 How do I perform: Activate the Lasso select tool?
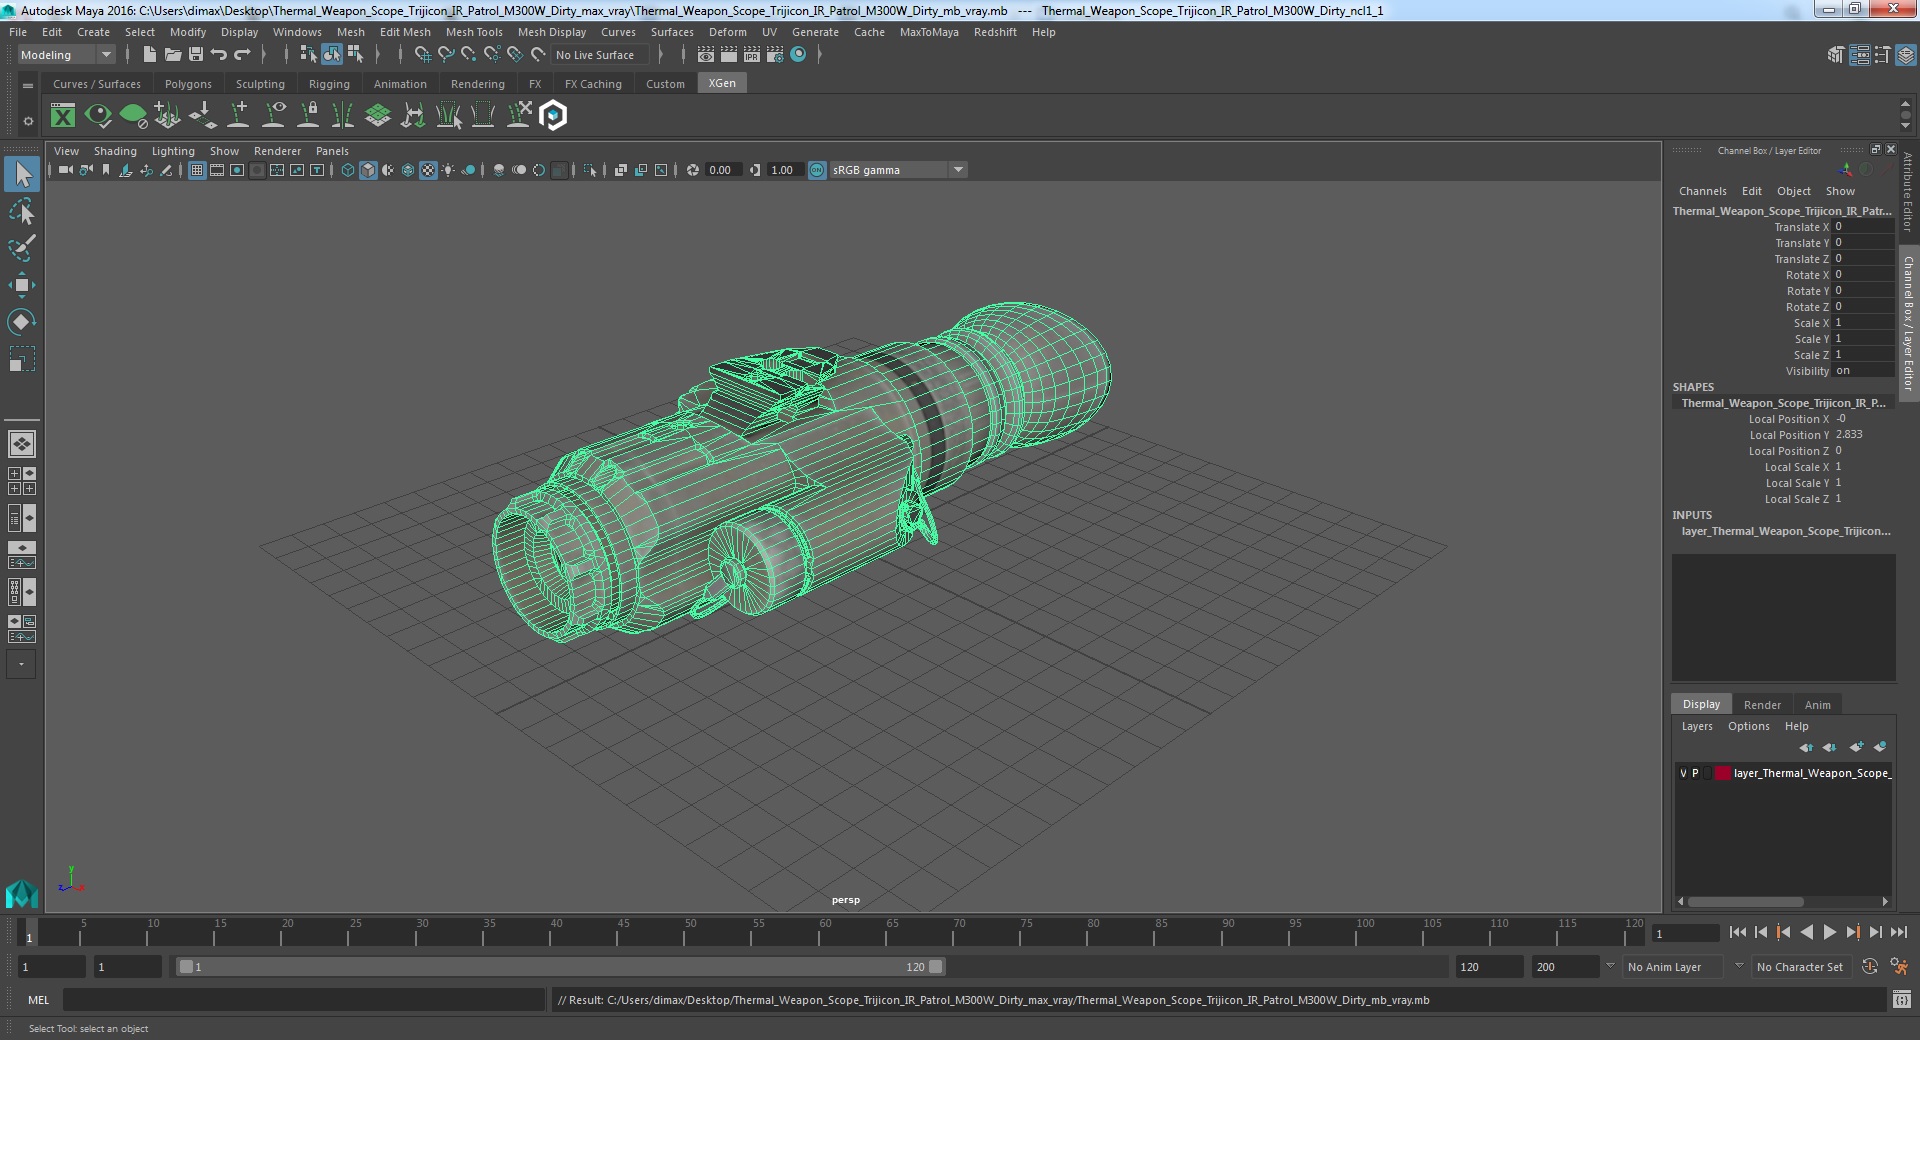22,212
